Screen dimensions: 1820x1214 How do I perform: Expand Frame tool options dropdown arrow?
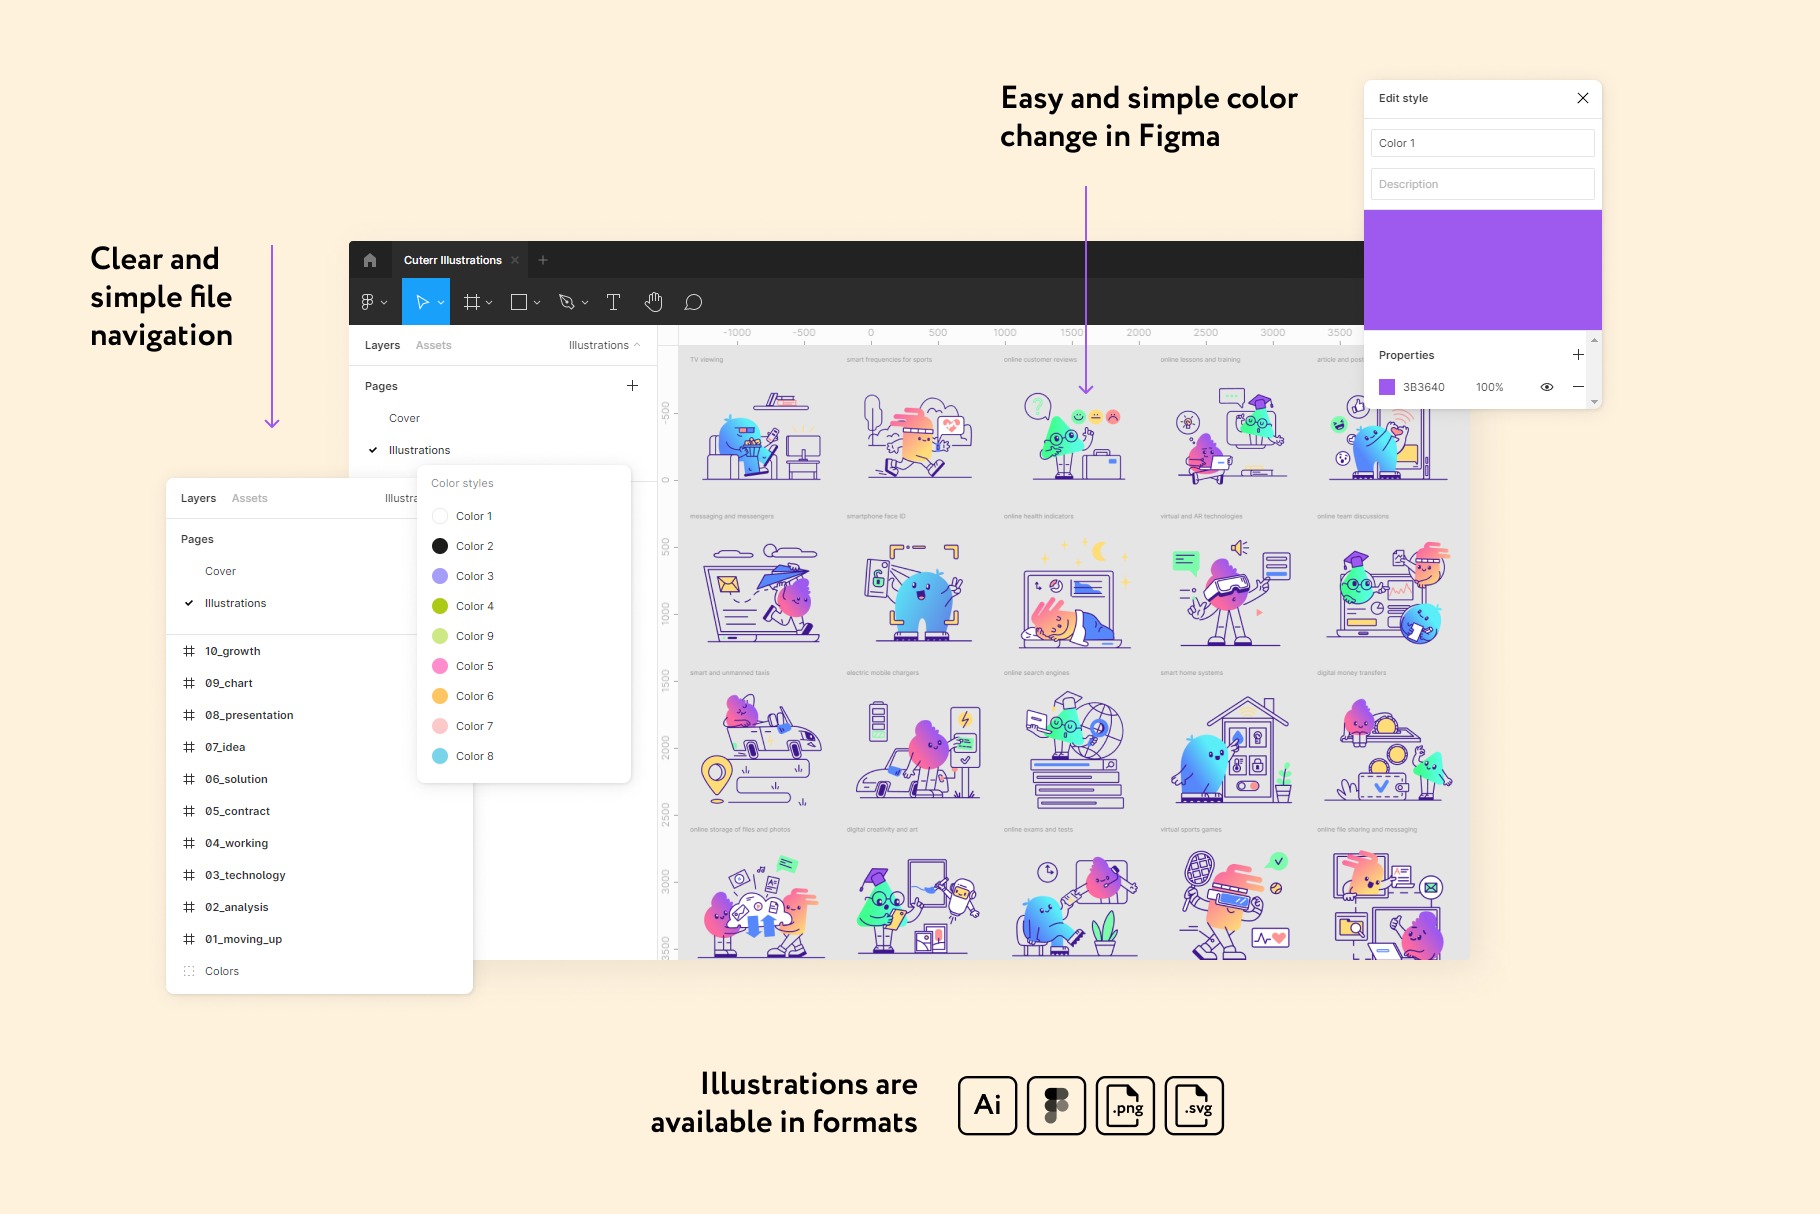coord(489,303)
